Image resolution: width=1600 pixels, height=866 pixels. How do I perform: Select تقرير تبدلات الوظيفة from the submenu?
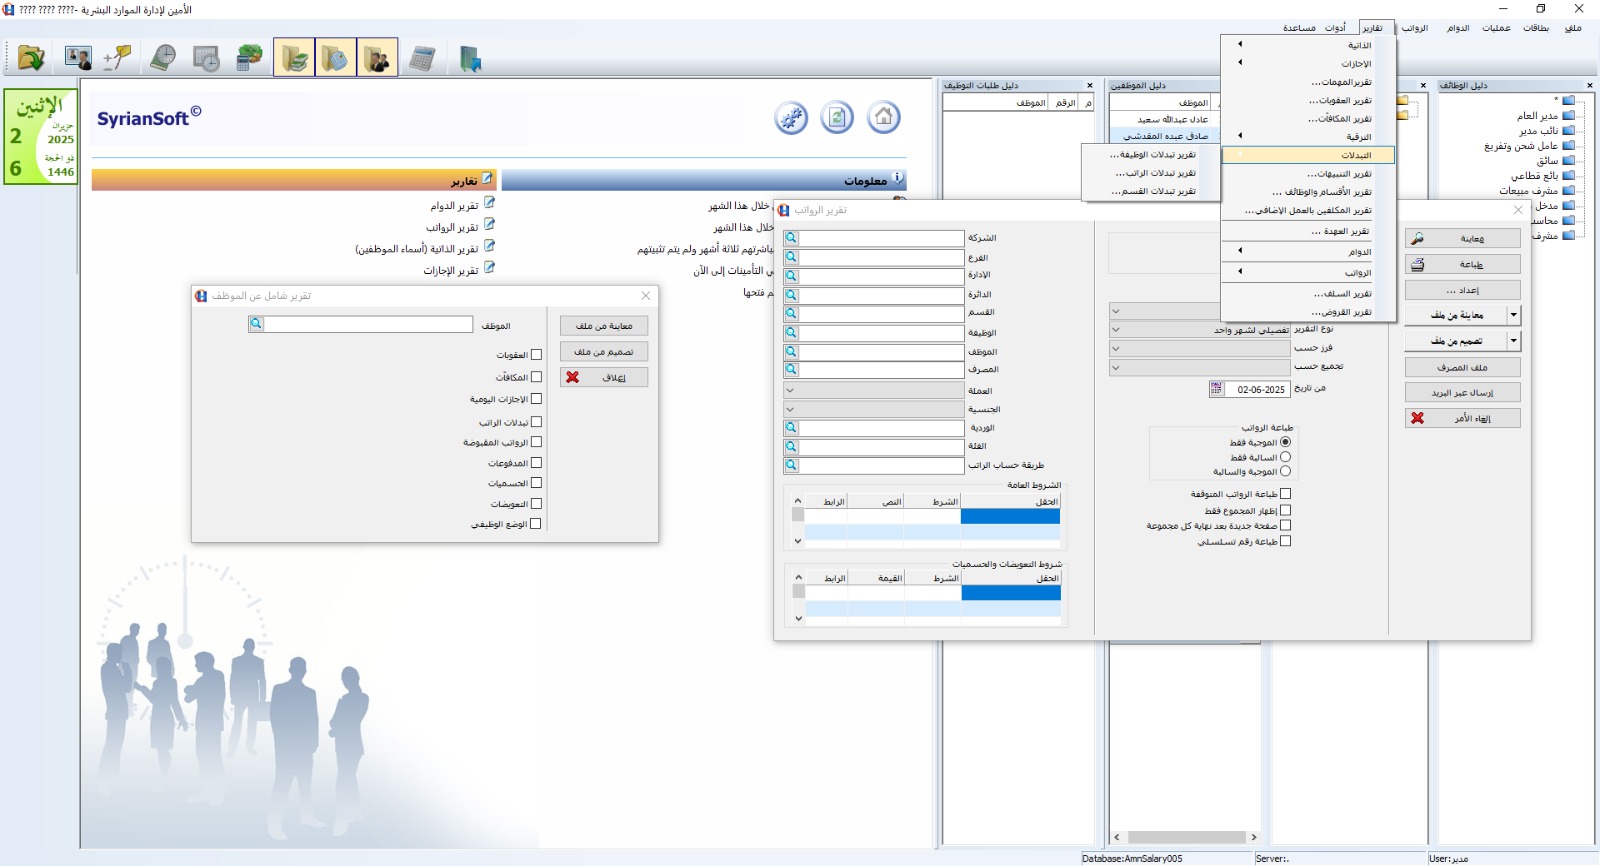pos(1152,155)
